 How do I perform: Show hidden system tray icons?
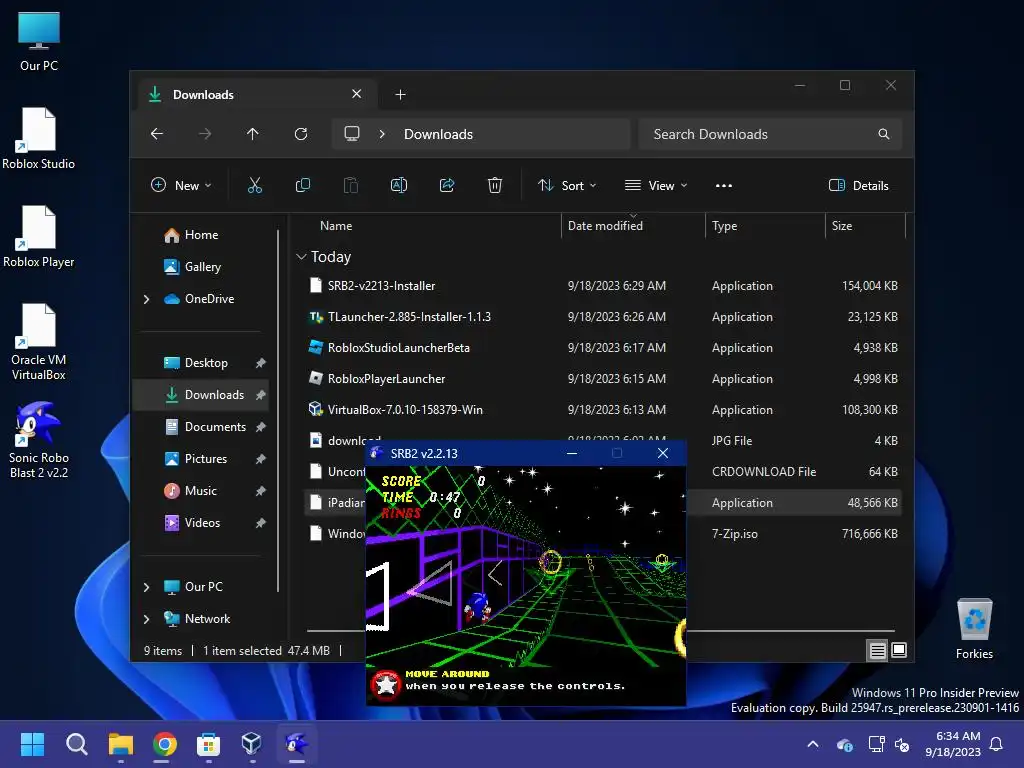[813, 744]
